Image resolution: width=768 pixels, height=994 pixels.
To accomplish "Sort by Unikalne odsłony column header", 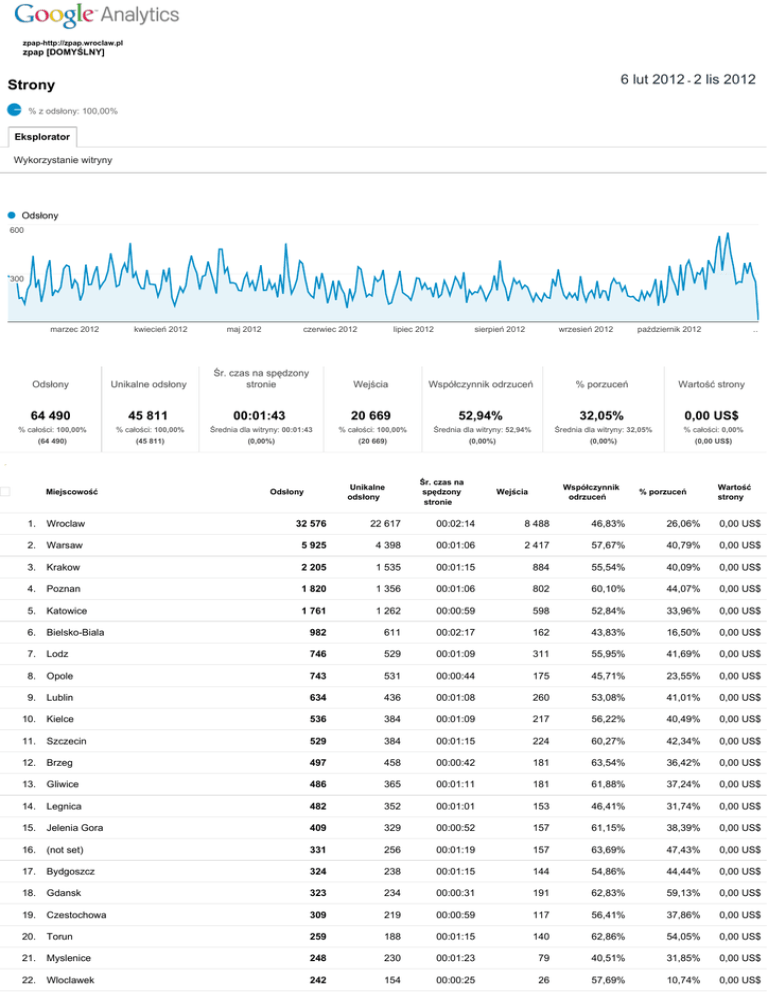I will (x=364, y=491).
